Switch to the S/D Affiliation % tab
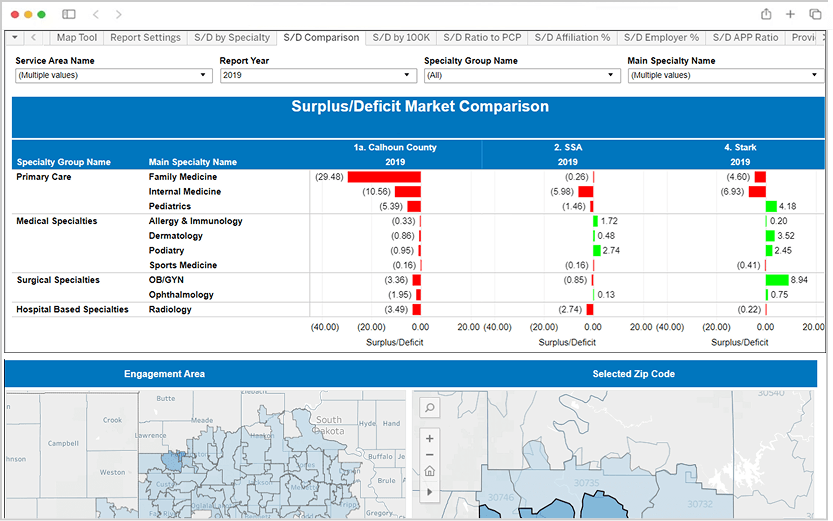This screenshot has height=521, width=833. click(x=572, y=38)
